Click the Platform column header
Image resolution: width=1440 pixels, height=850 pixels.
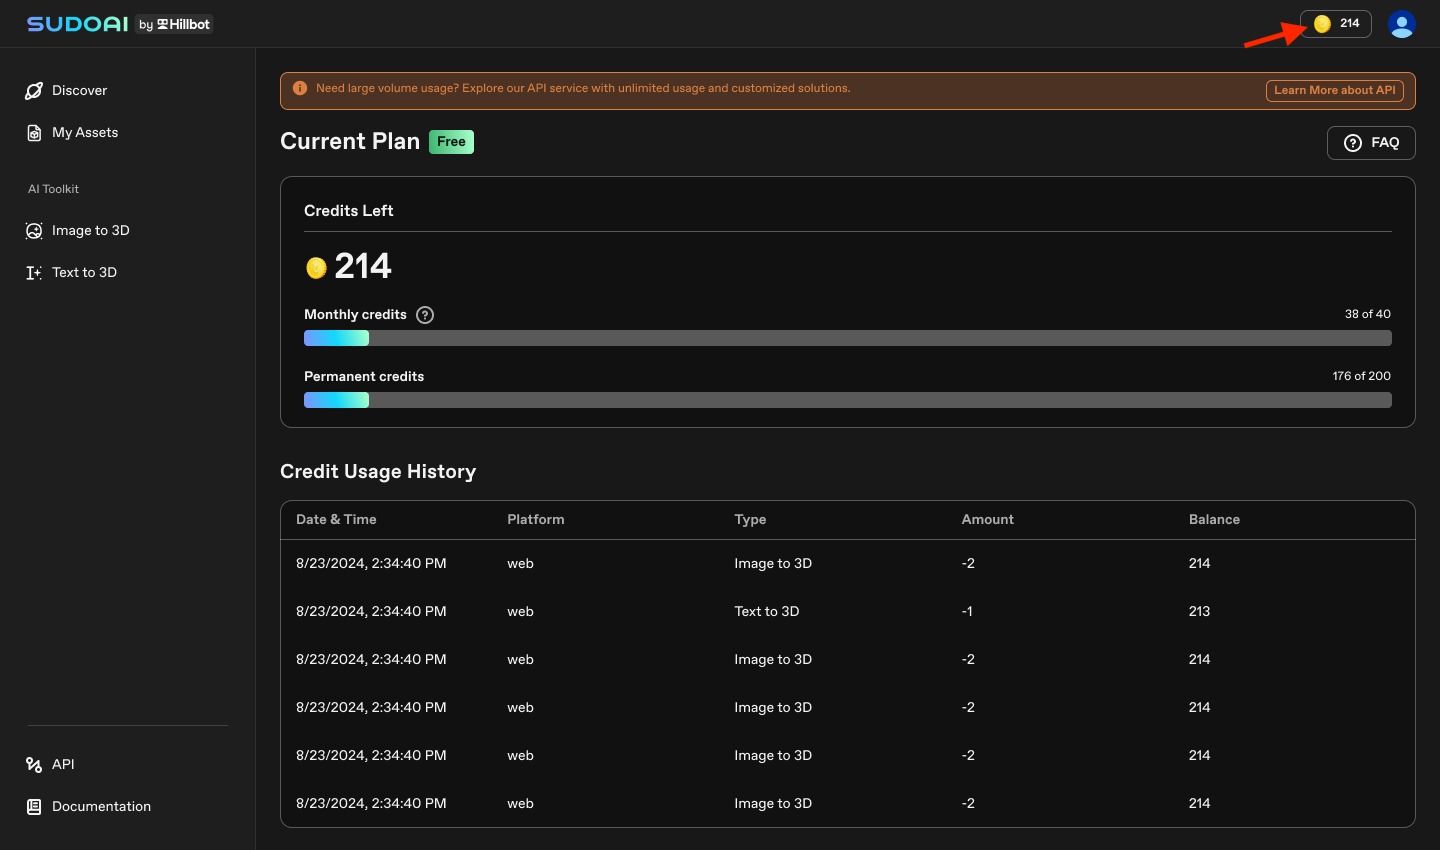(x=536, y=520)
